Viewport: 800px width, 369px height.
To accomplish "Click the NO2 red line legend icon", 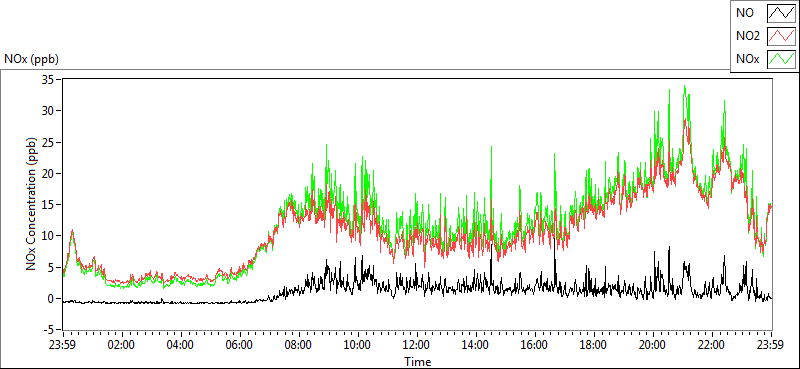I will click(781, 36).
